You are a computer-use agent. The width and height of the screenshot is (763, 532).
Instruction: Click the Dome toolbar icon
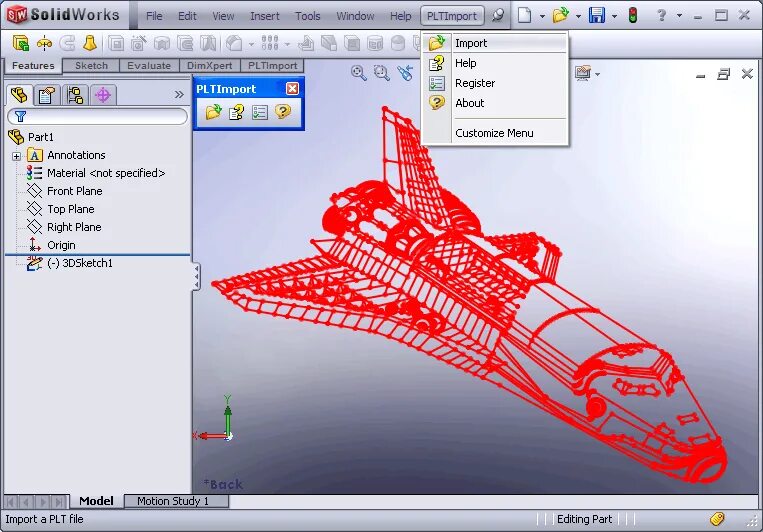[398, 44]
